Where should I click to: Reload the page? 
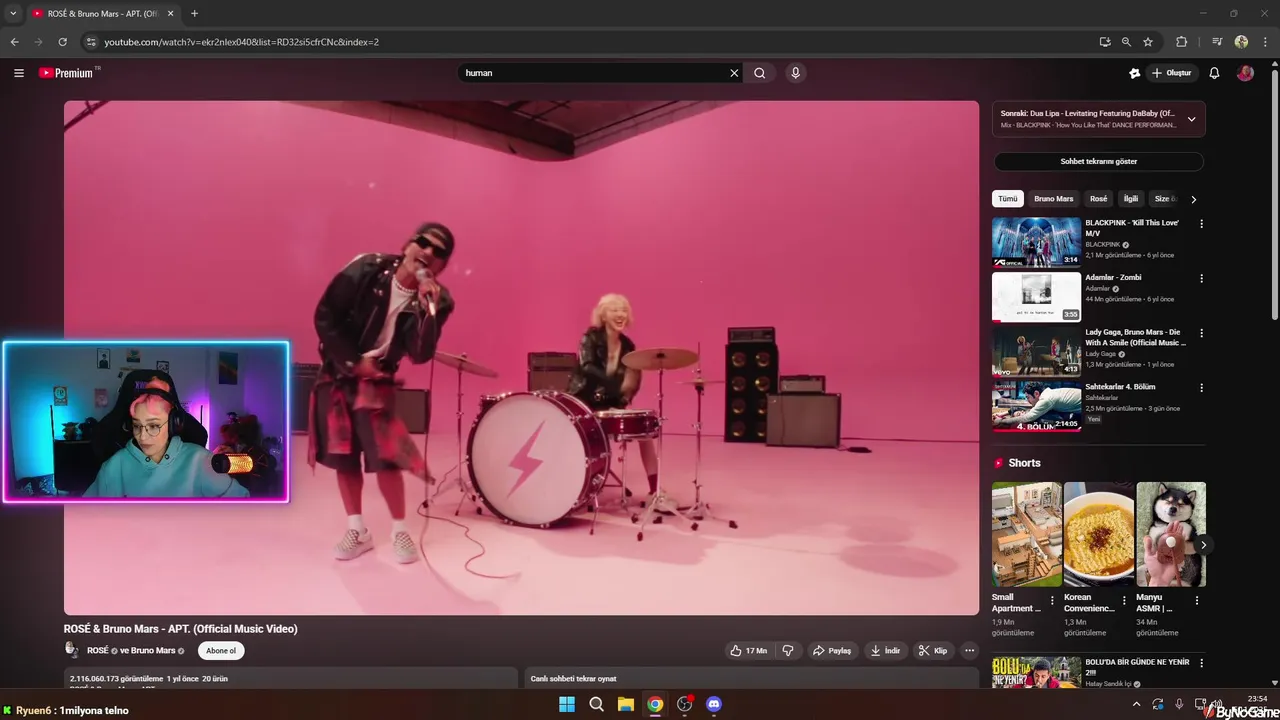(62, 42)
